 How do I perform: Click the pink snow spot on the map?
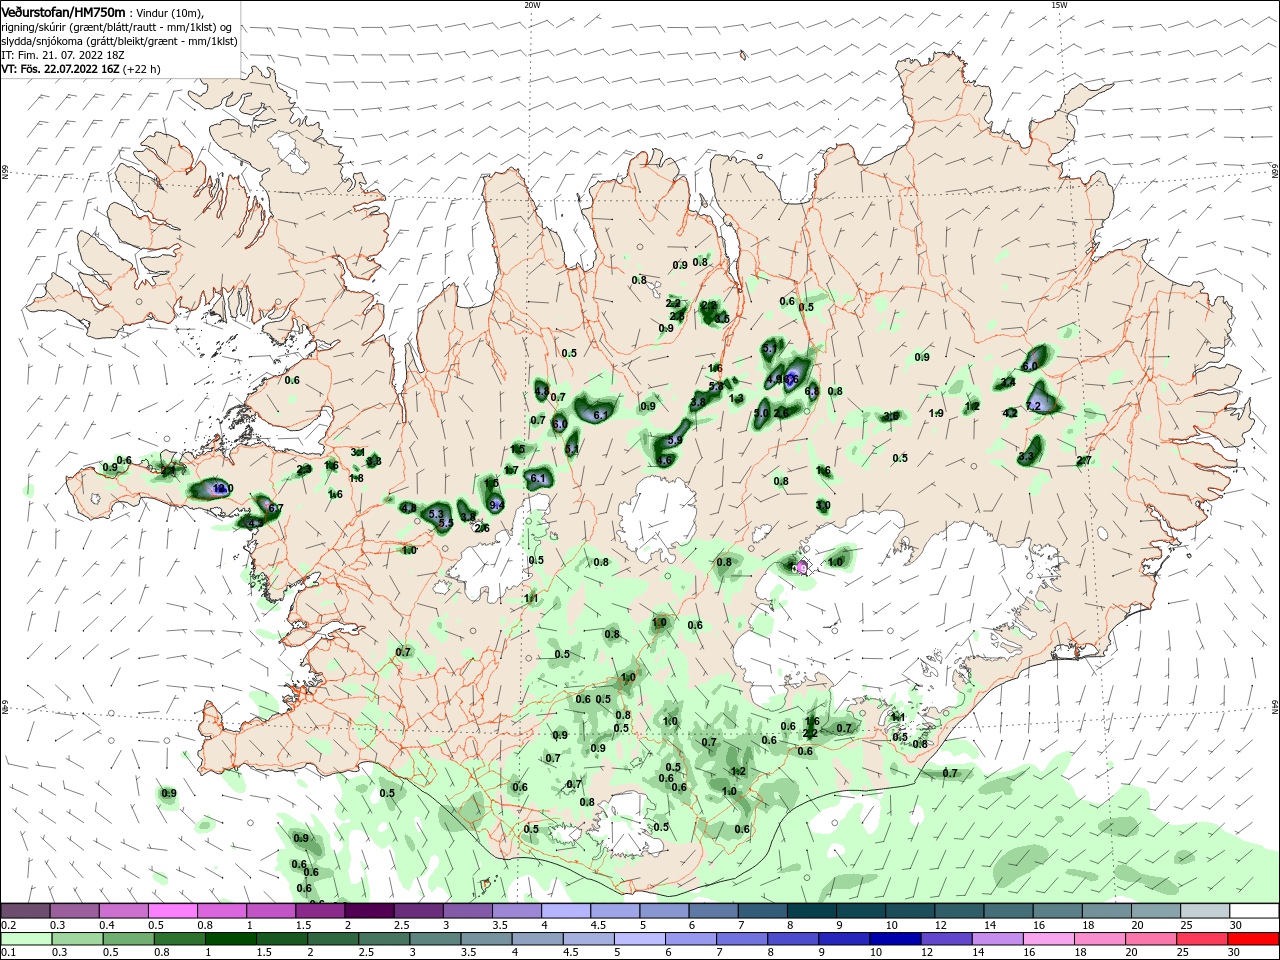[801, 567]
